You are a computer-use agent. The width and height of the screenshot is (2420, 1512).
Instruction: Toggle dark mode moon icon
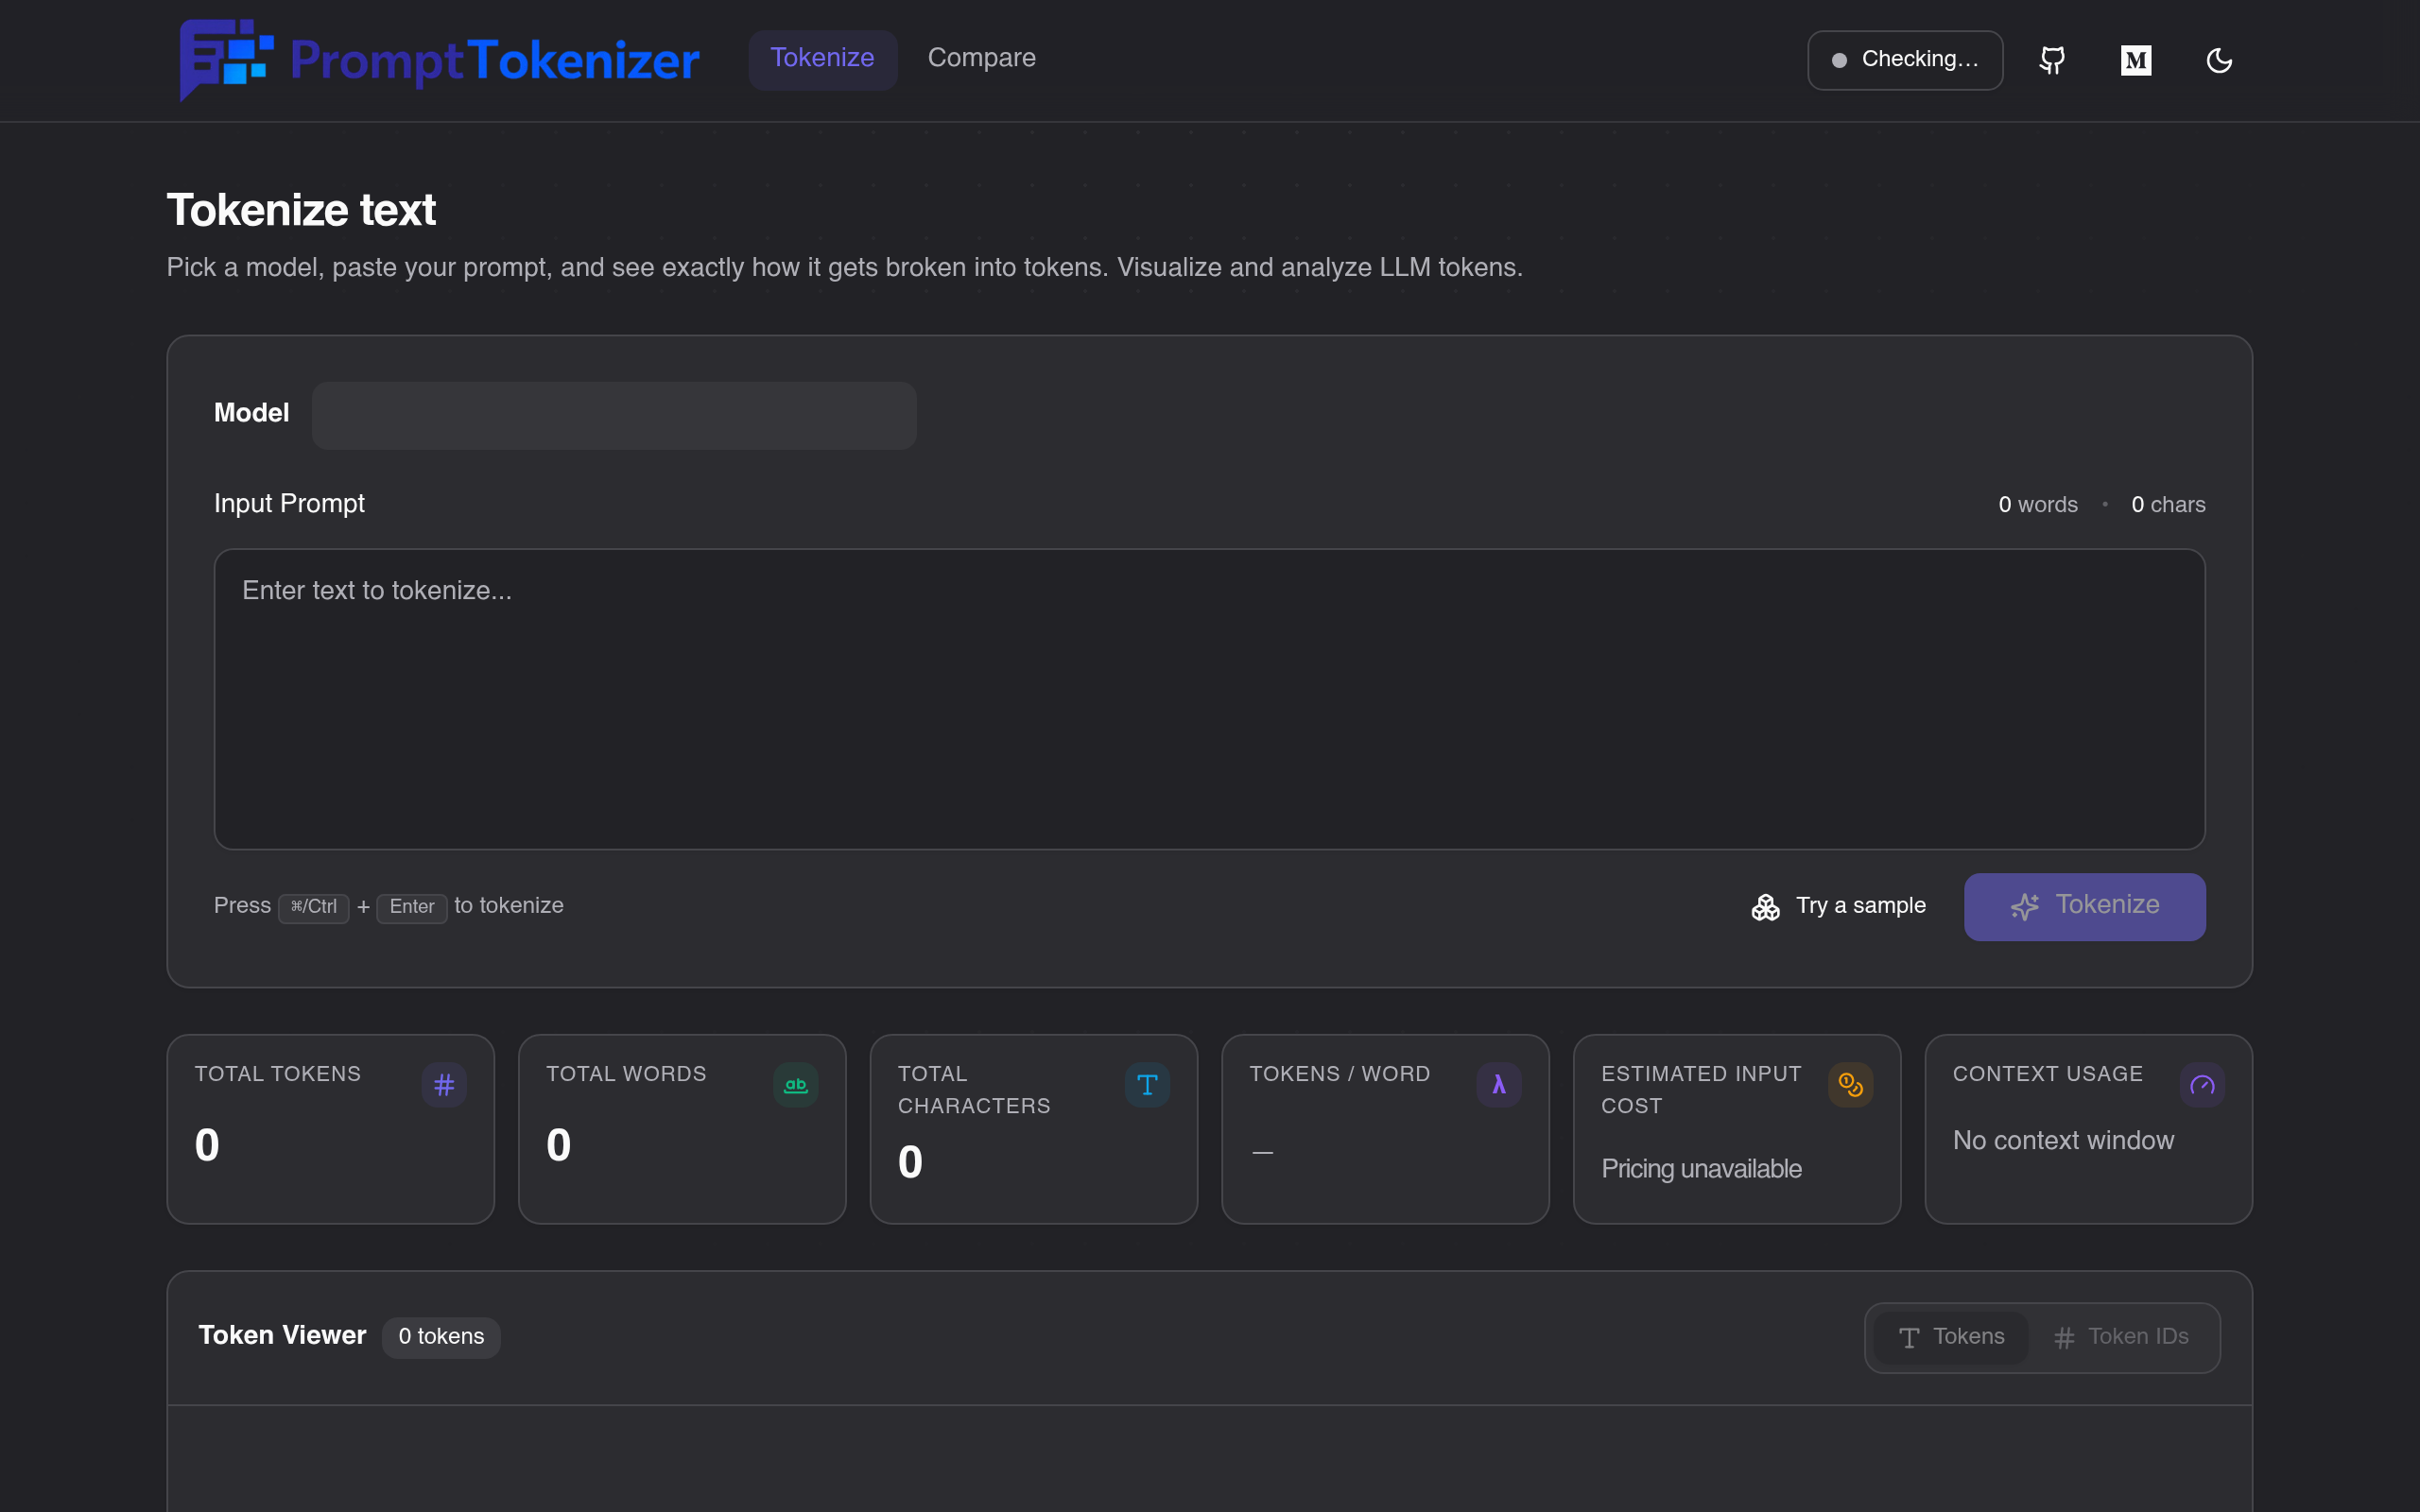pyautogui.click(x=2219, y=60)
